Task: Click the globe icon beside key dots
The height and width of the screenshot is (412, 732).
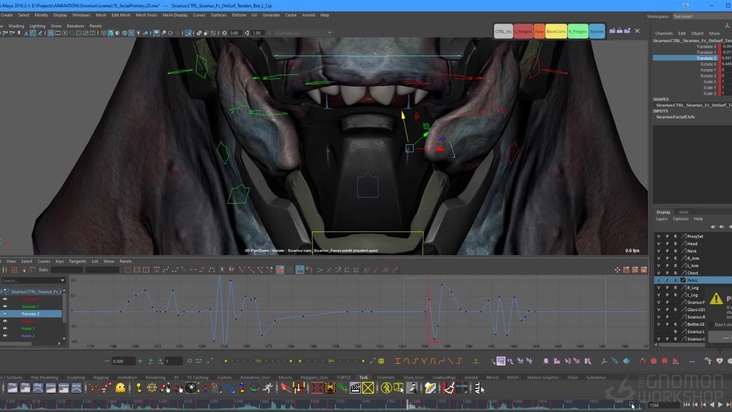Action: click(381, 361)
